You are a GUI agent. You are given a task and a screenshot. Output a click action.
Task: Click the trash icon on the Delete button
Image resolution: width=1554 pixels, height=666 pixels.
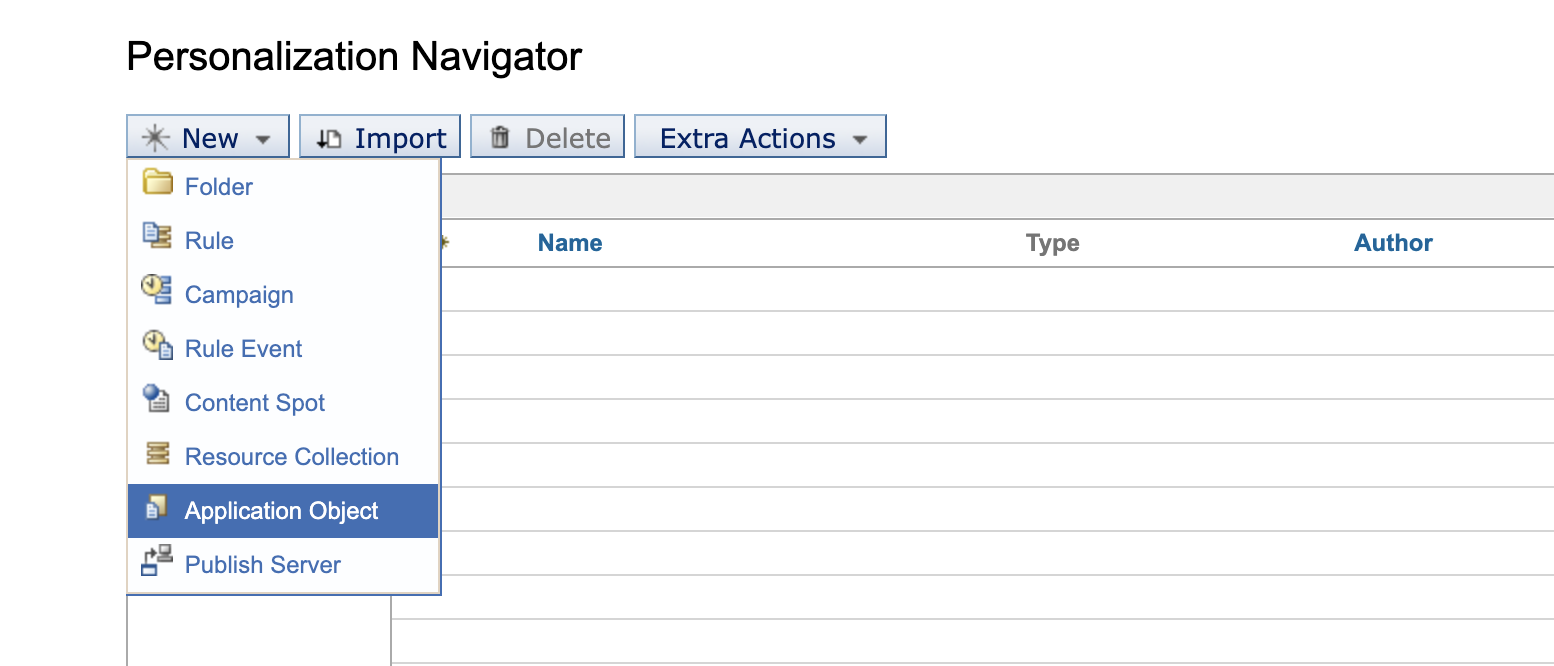[x=501, y=136]
